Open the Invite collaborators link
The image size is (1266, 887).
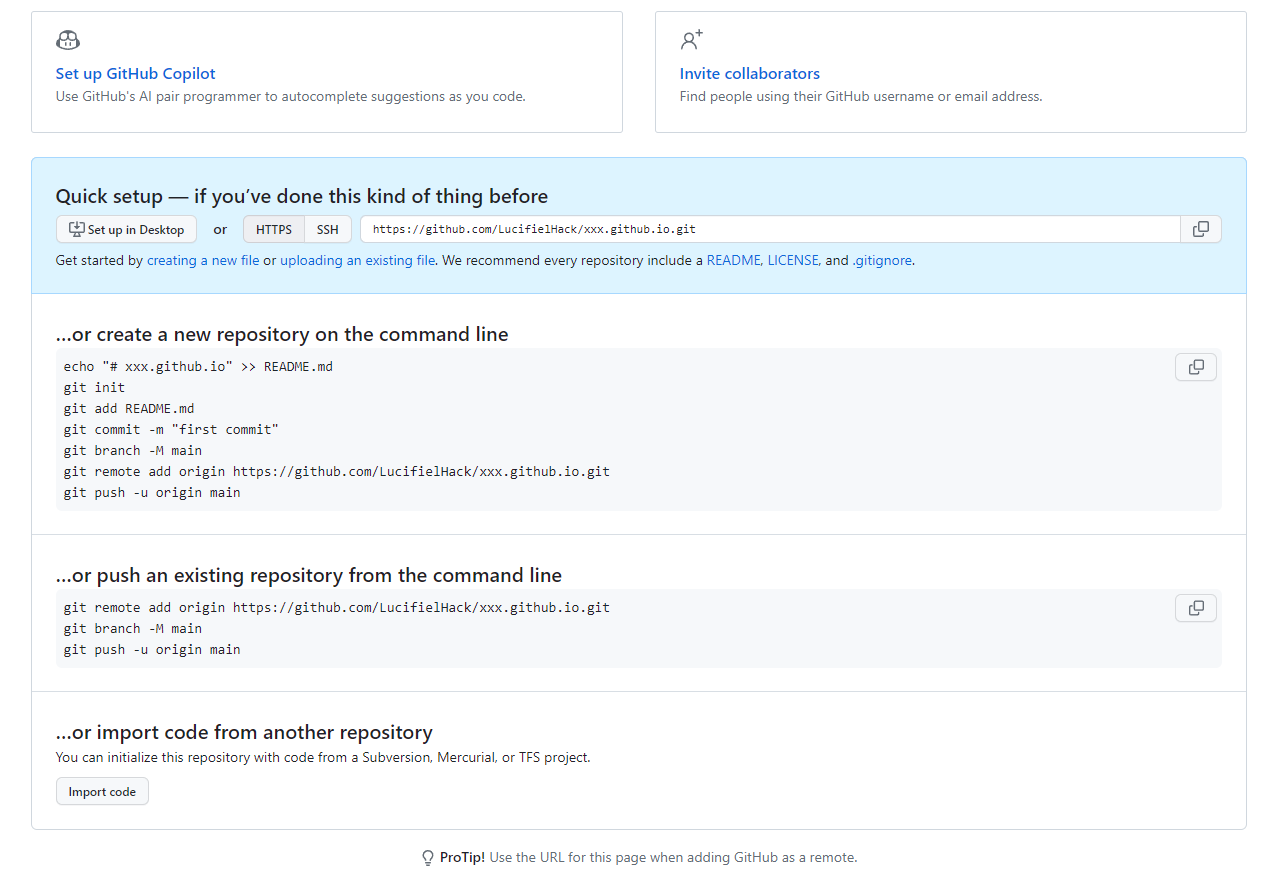(750, 74)
